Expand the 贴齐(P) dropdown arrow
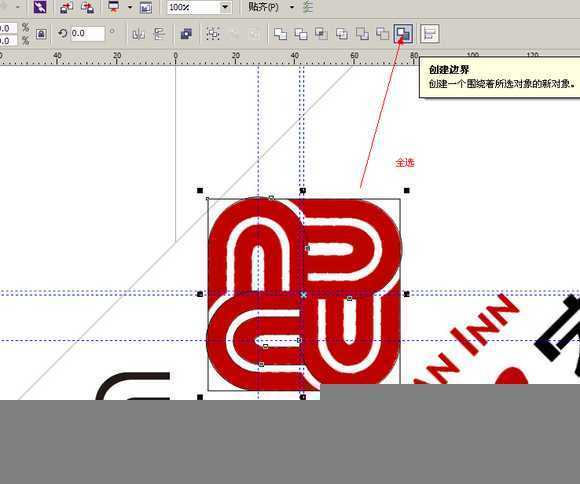 point(291,7)
